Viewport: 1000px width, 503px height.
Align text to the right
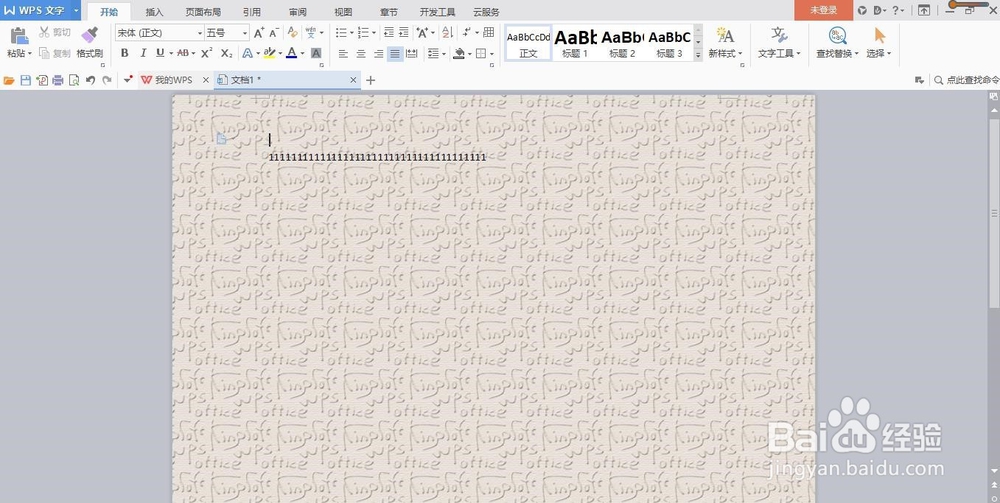[x=378, y=54]
